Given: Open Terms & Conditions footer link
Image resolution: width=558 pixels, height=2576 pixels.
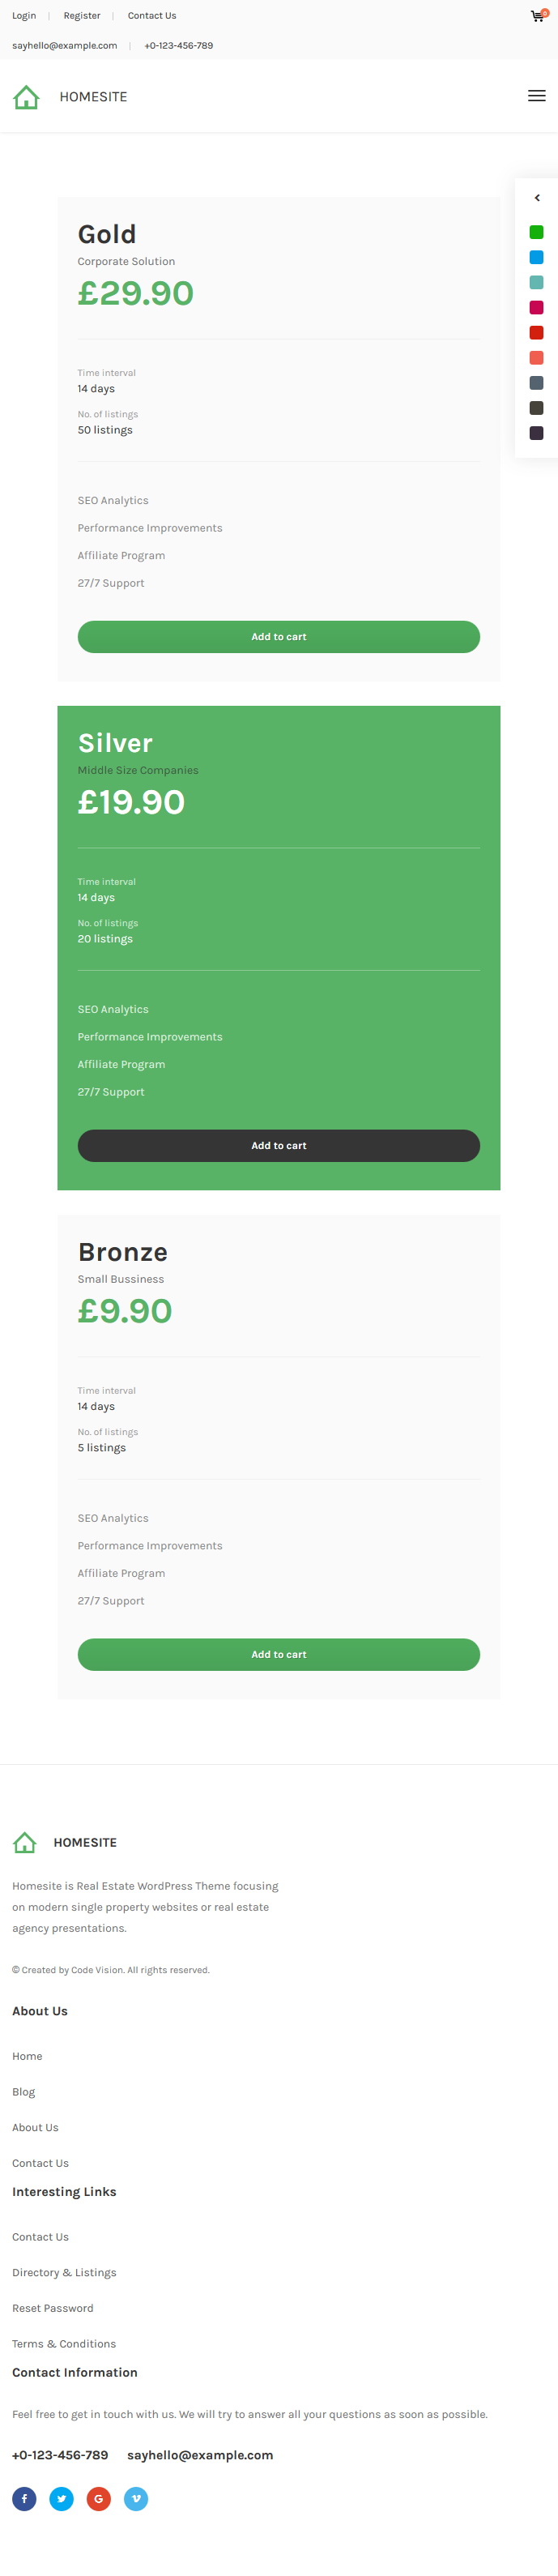Looking at the screenshot, I should click(64, 2343).
